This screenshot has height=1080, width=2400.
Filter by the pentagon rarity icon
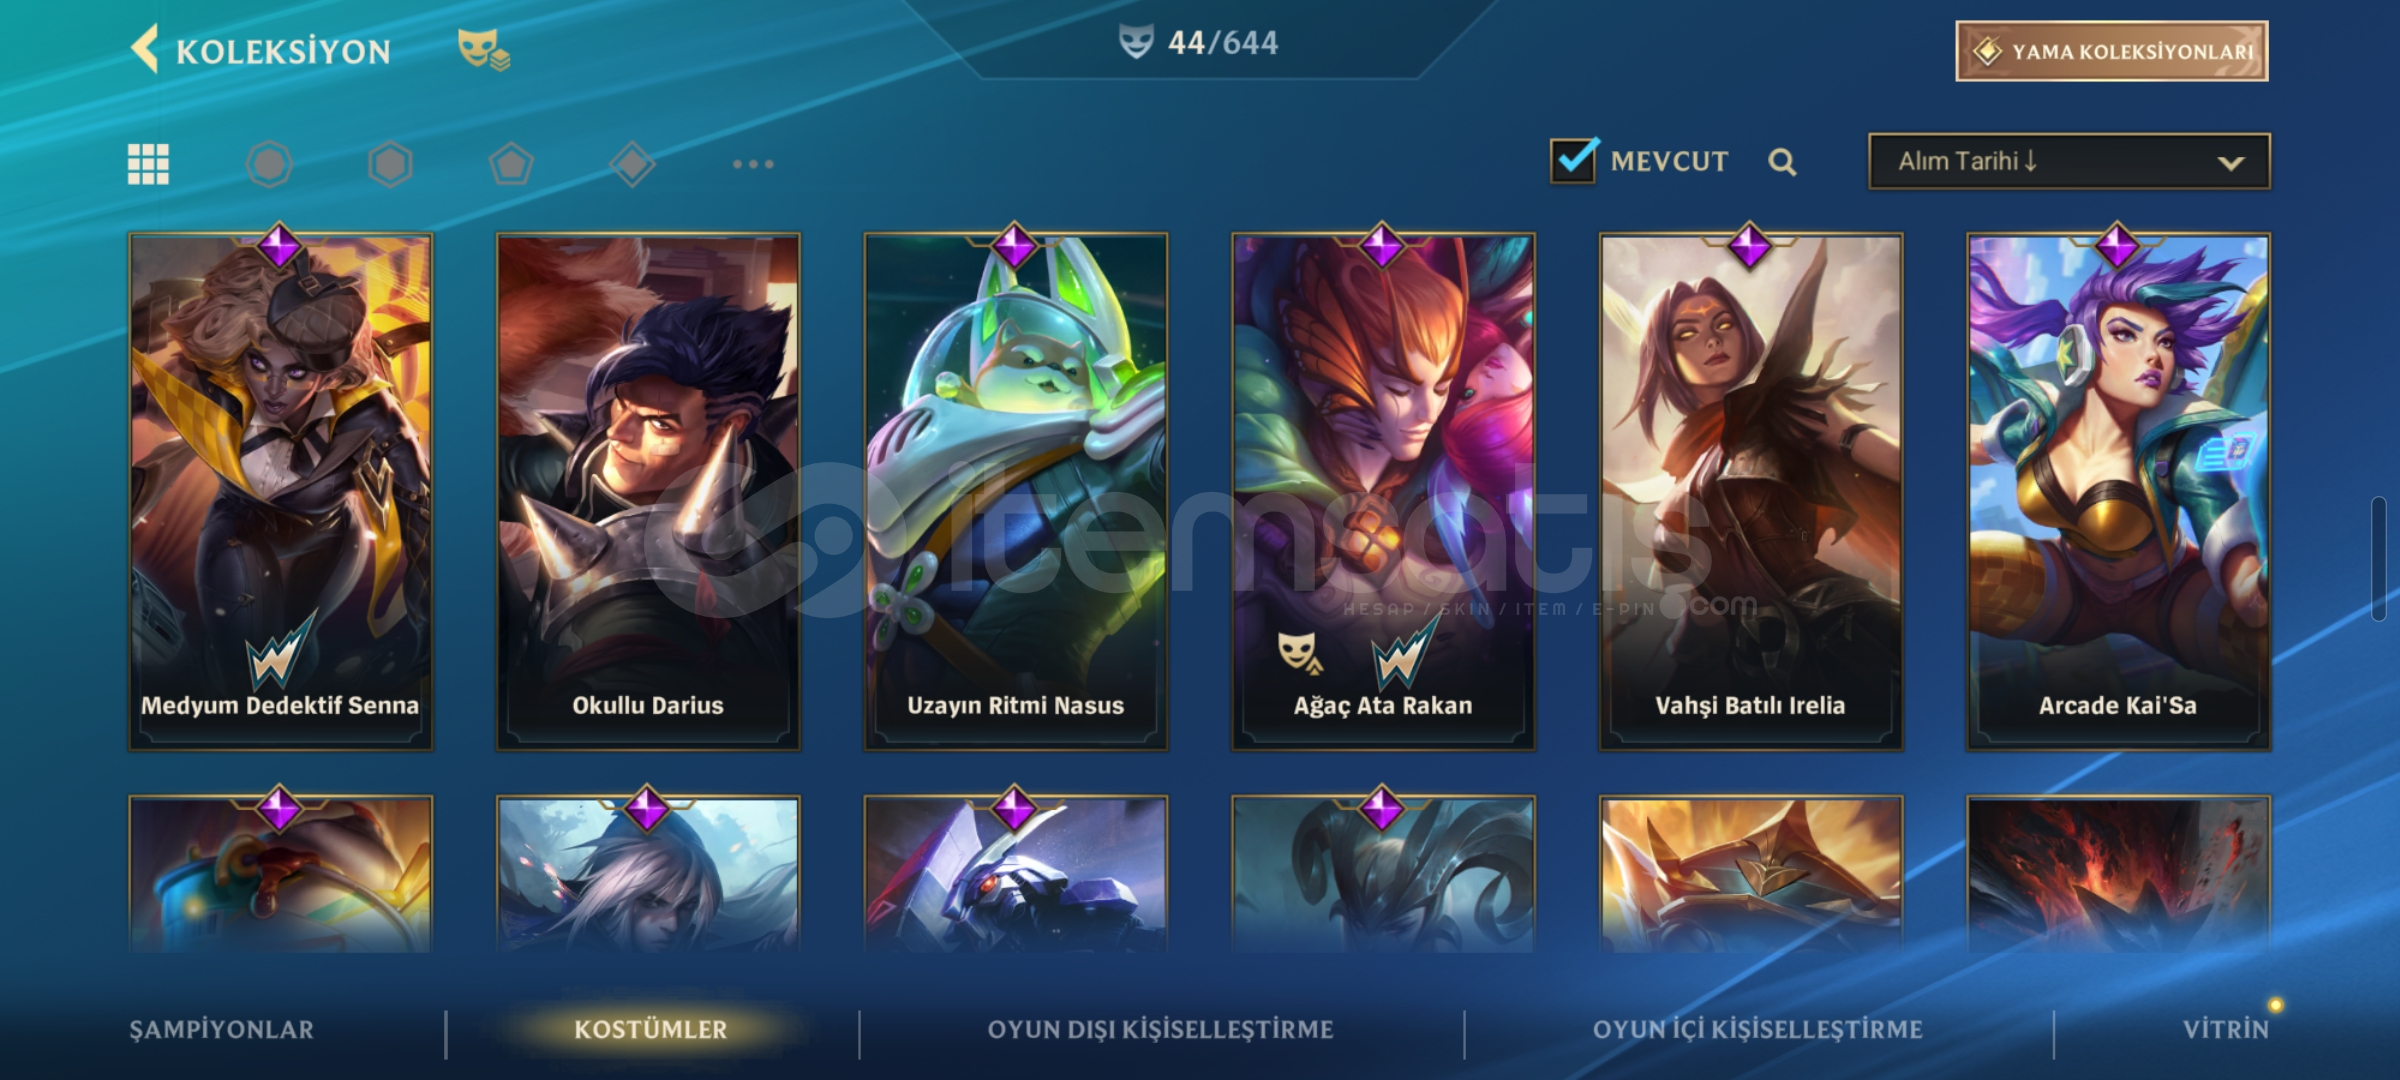click(x=511, y=164)
